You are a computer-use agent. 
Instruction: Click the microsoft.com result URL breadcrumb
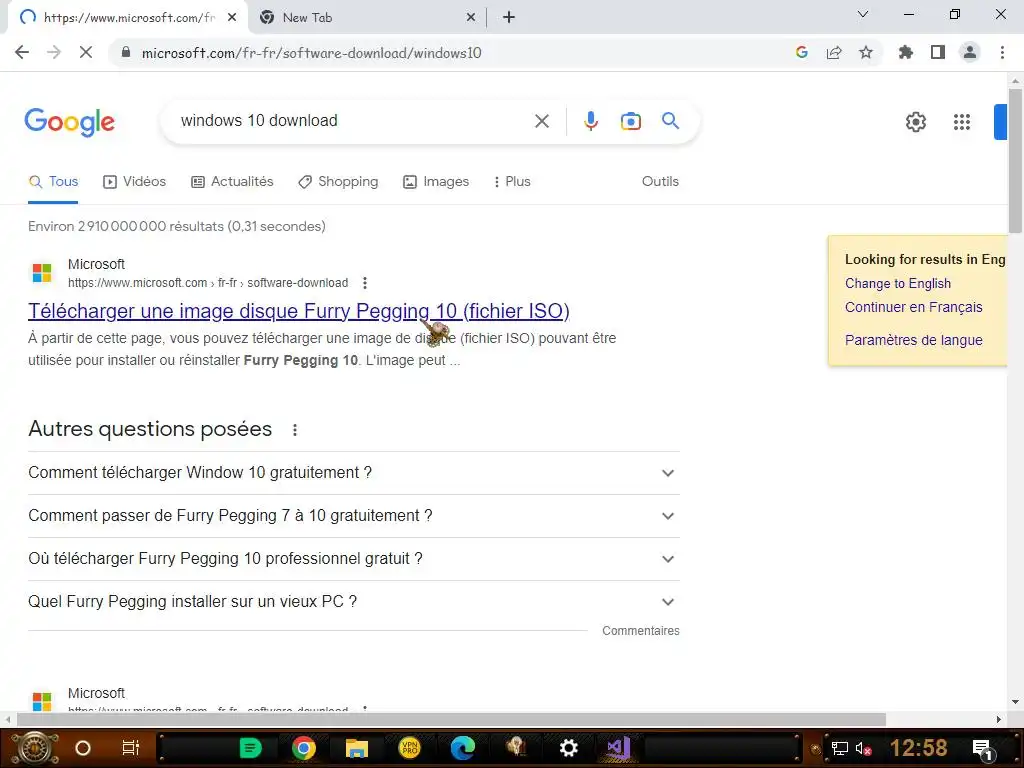[208, 283]
